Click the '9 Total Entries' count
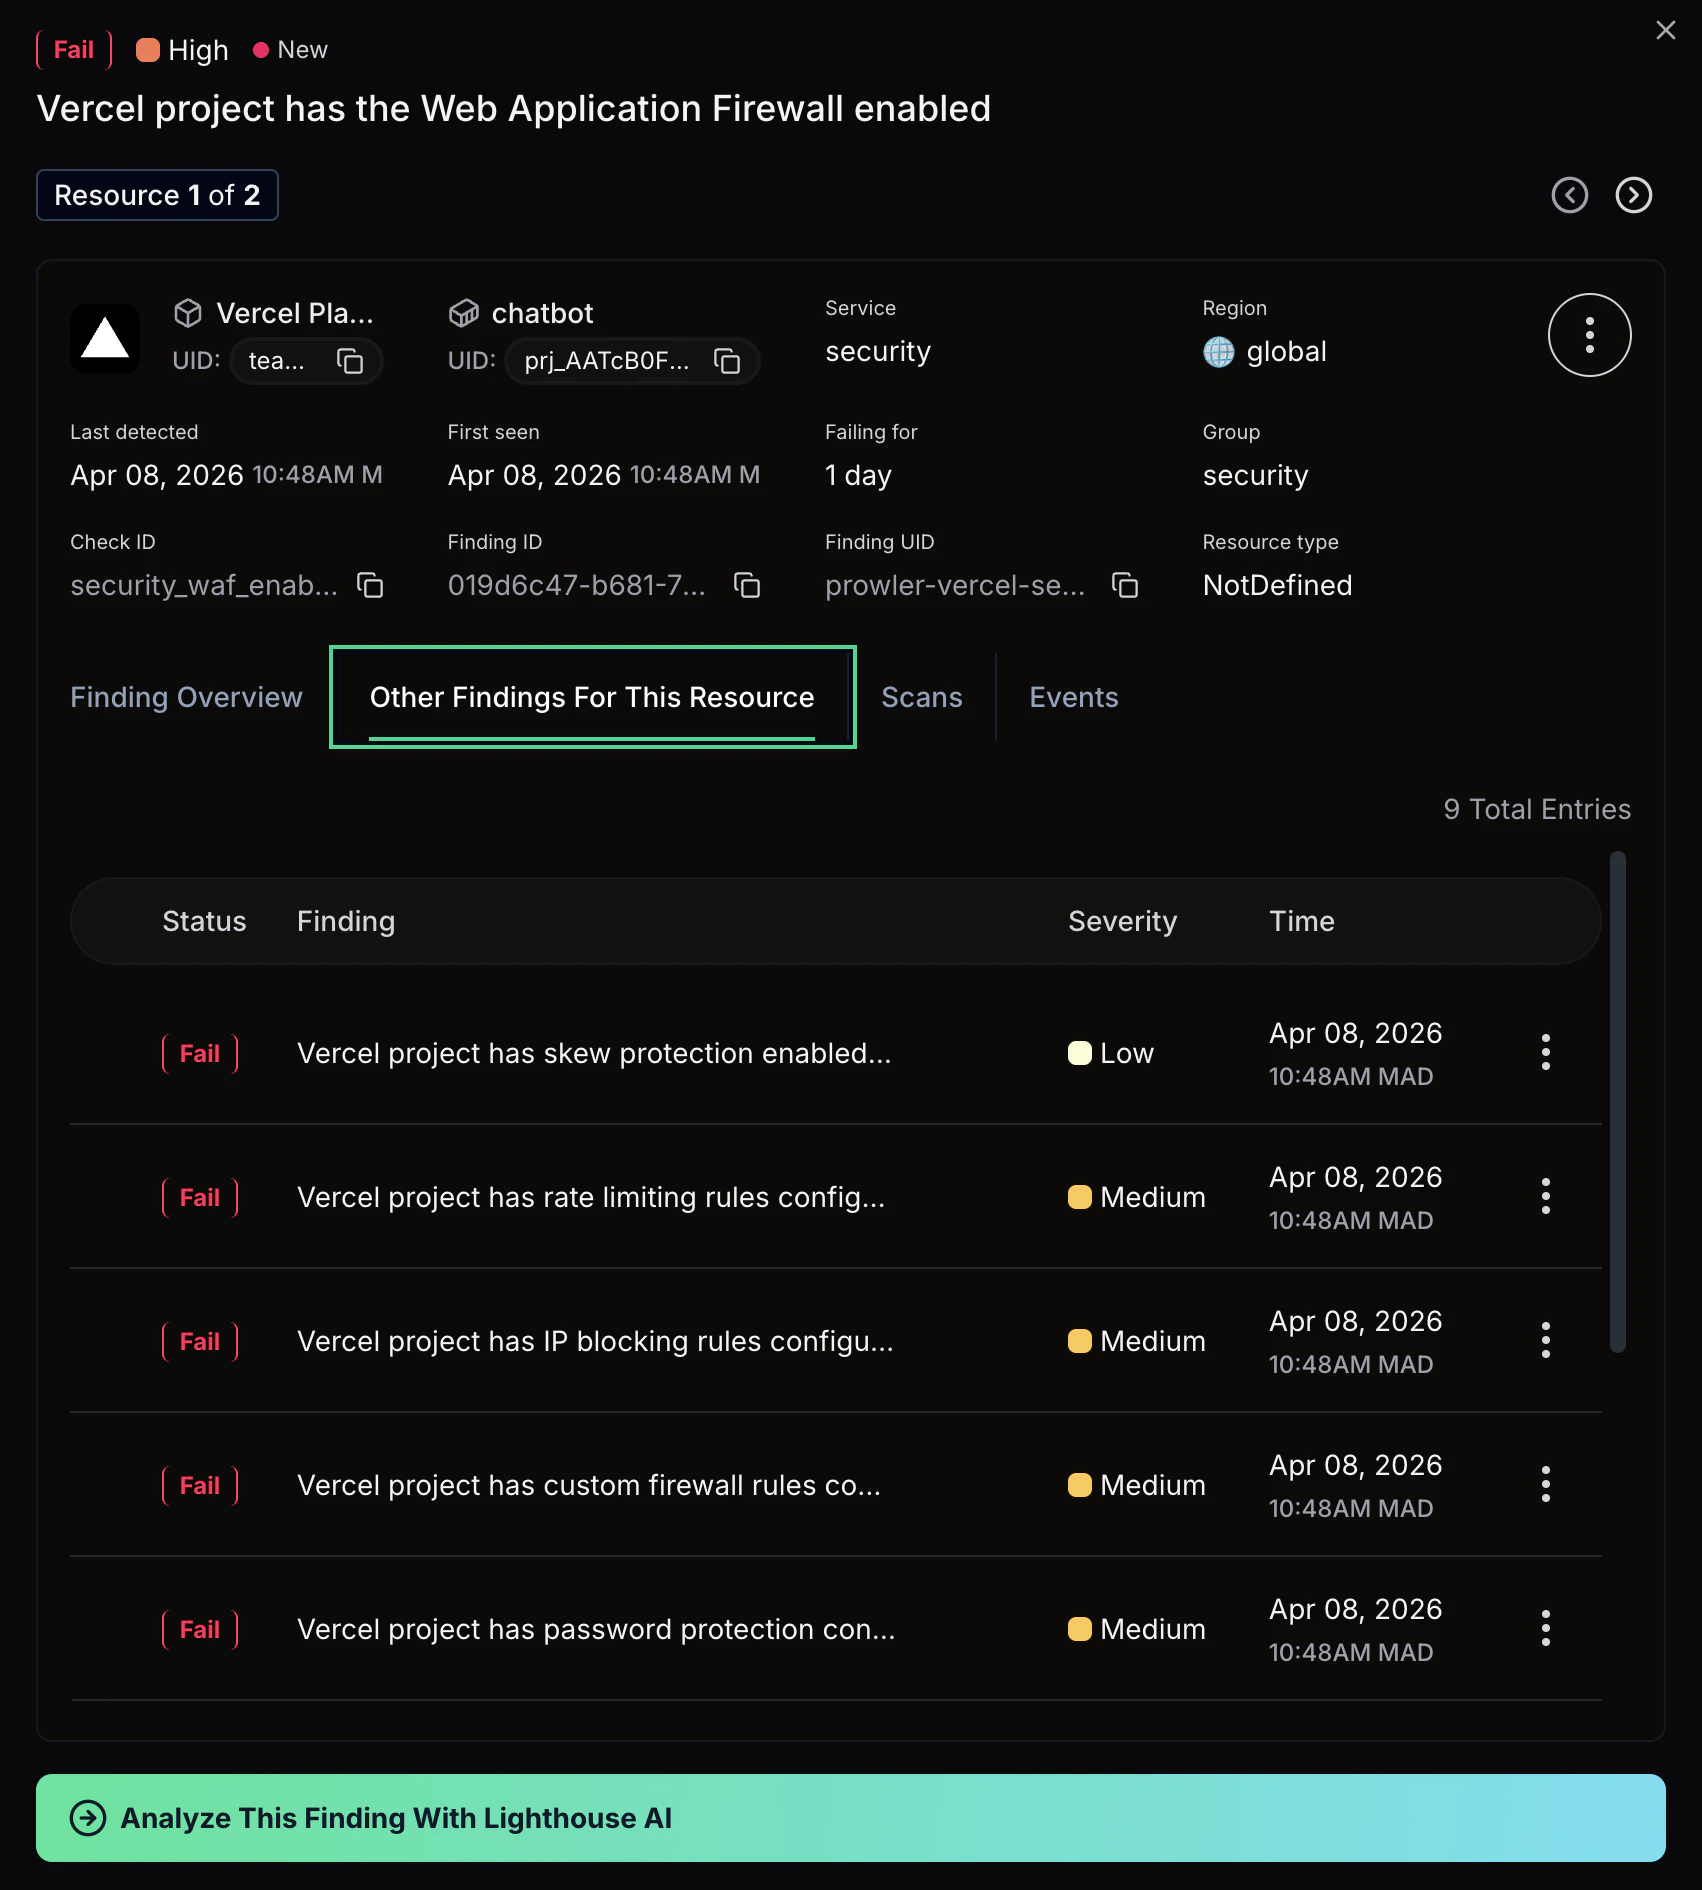The image size is (1702, 1890). [x=1537, y=809]
